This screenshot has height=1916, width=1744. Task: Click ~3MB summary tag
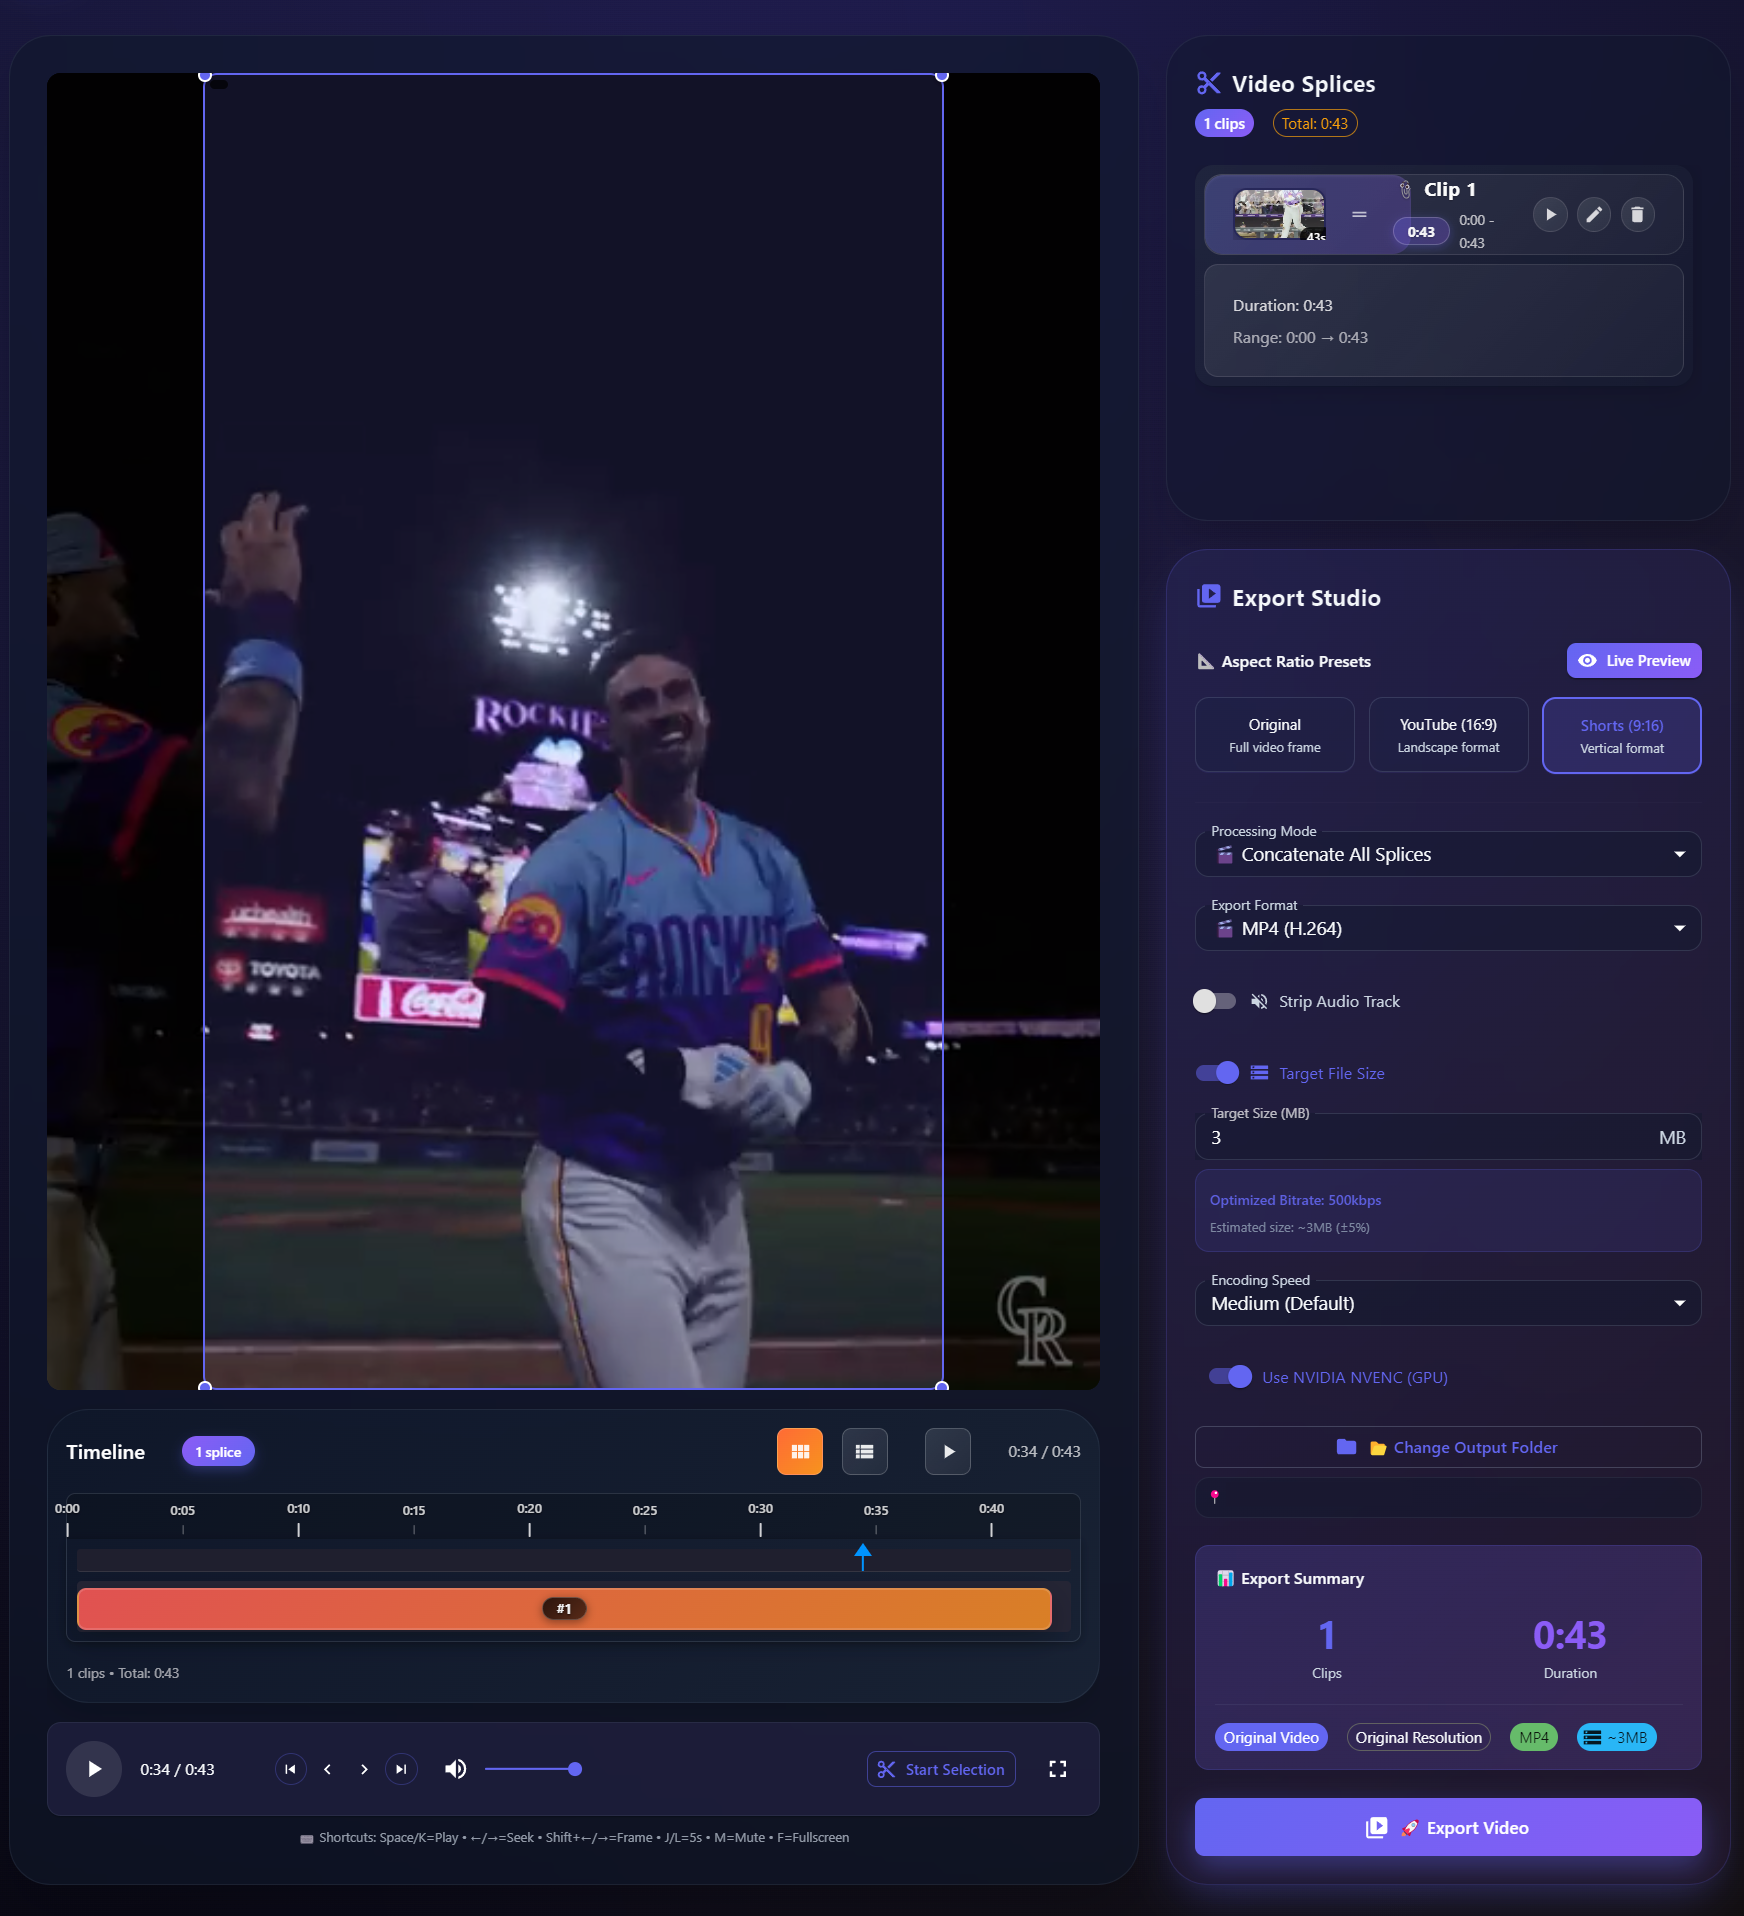[1616, 1737]
